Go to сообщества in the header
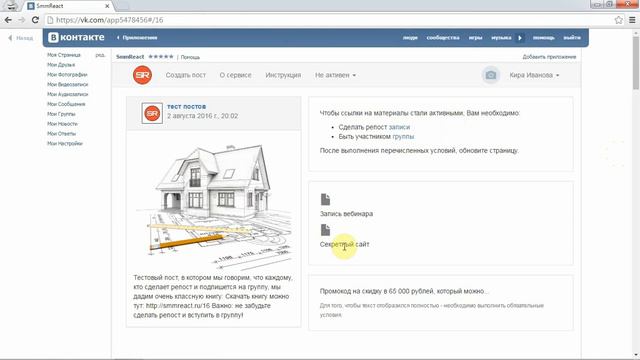640x360 pixels. pos(443,38)
